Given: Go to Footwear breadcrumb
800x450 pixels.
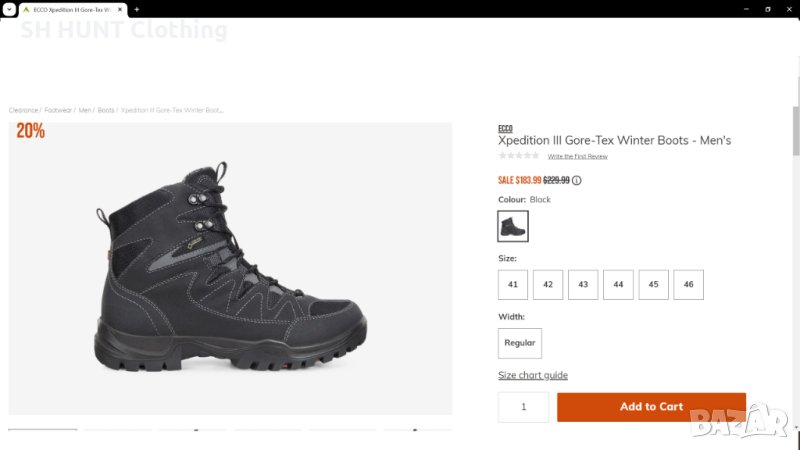Looking at the screenshot, I should click(x=59, y=110).
